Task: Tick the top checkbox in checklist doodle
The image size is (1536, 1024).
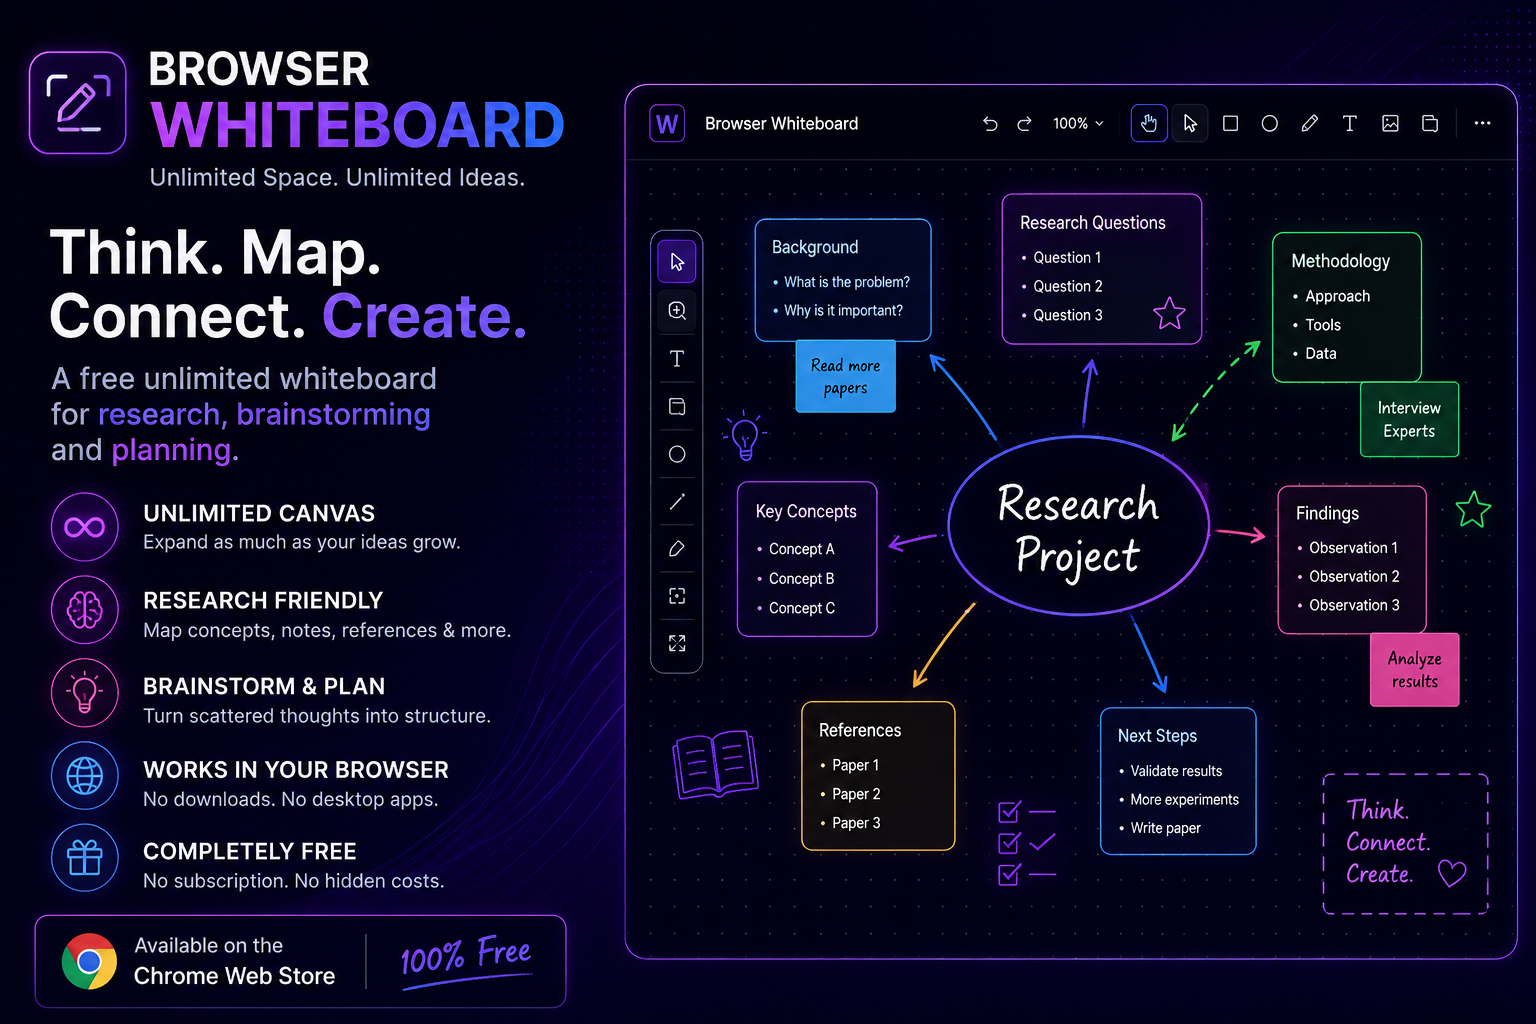Action: 1009,812
